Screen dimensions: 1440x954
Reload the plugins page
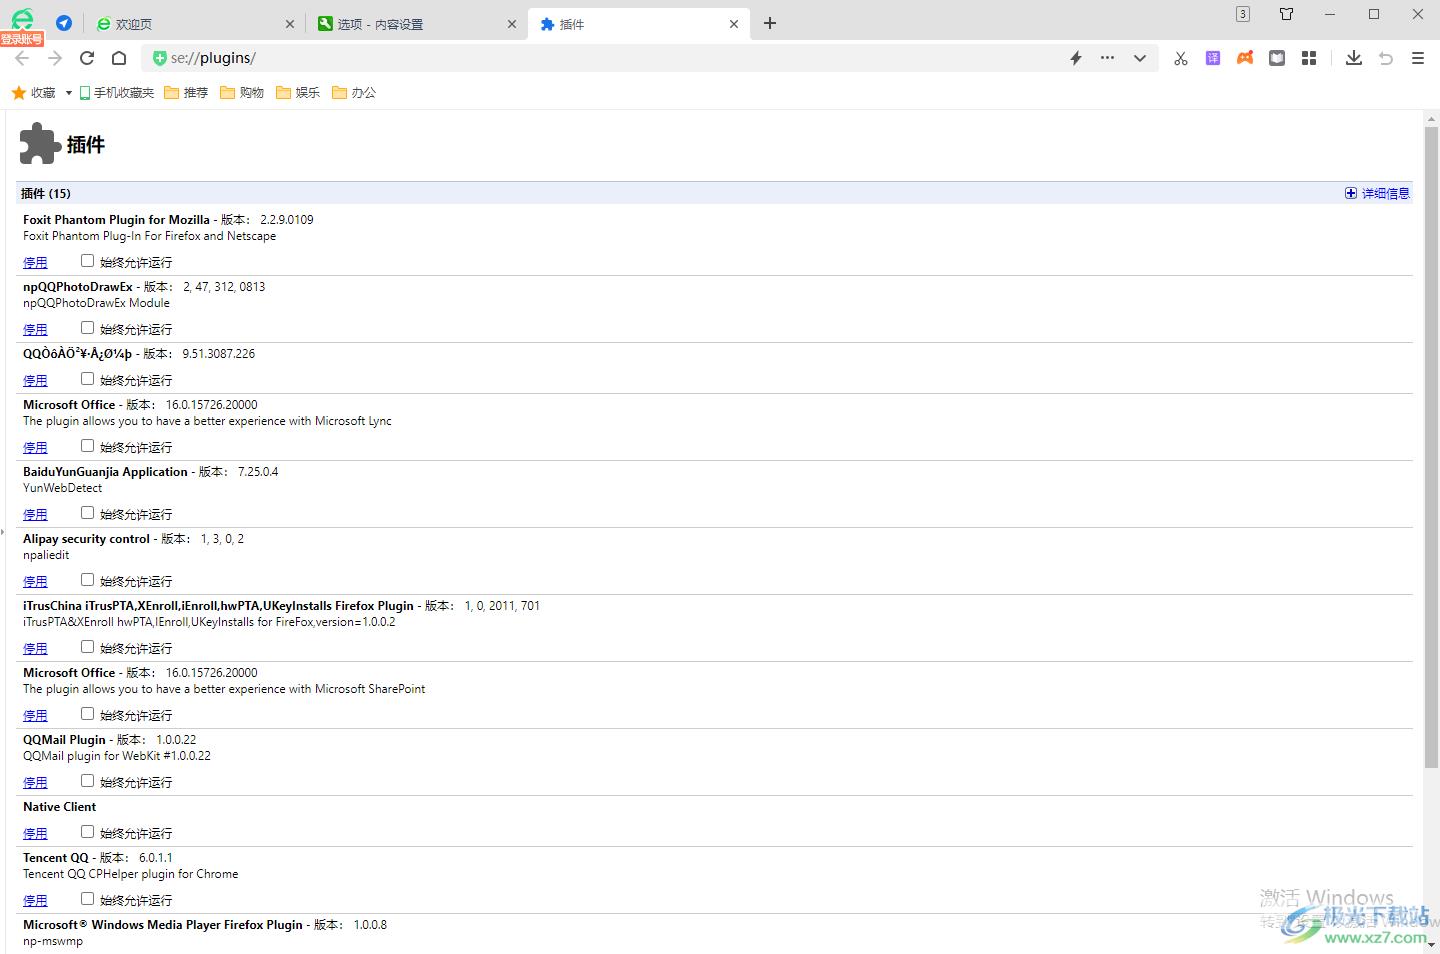pyautogui.click(x=87, y=58)
